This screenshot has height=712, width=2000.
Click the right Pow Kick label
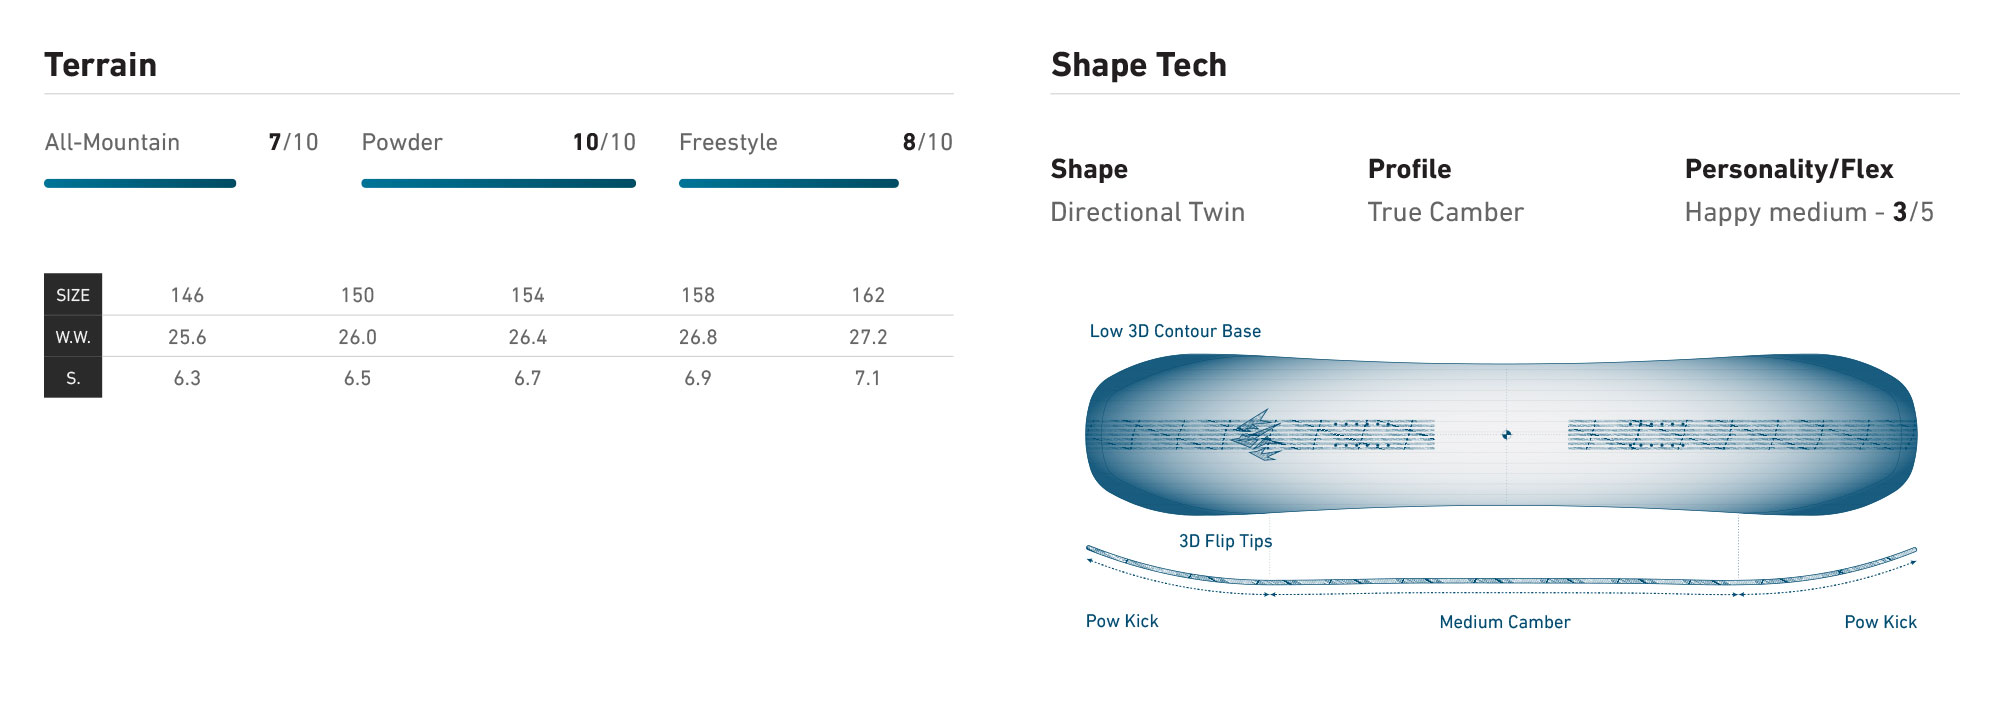click(1880, 622)
